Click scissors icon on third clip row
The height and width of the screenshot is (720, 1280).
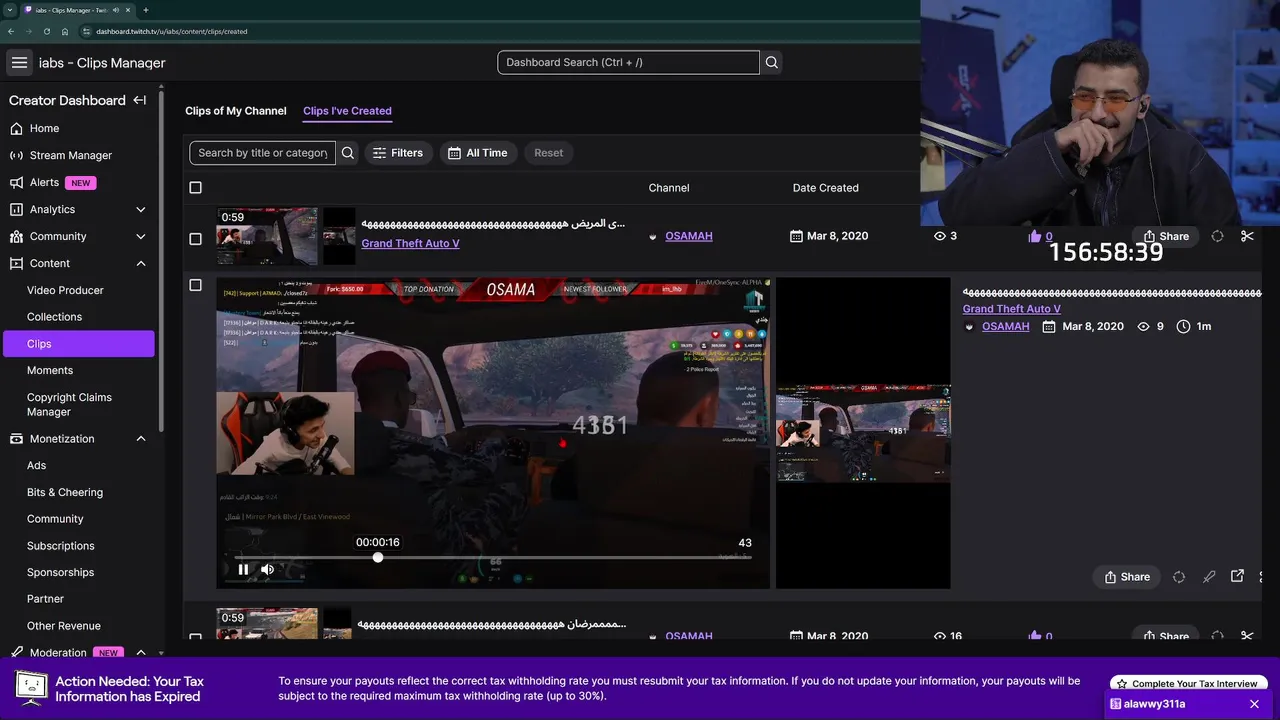[x=1247, y=636]
